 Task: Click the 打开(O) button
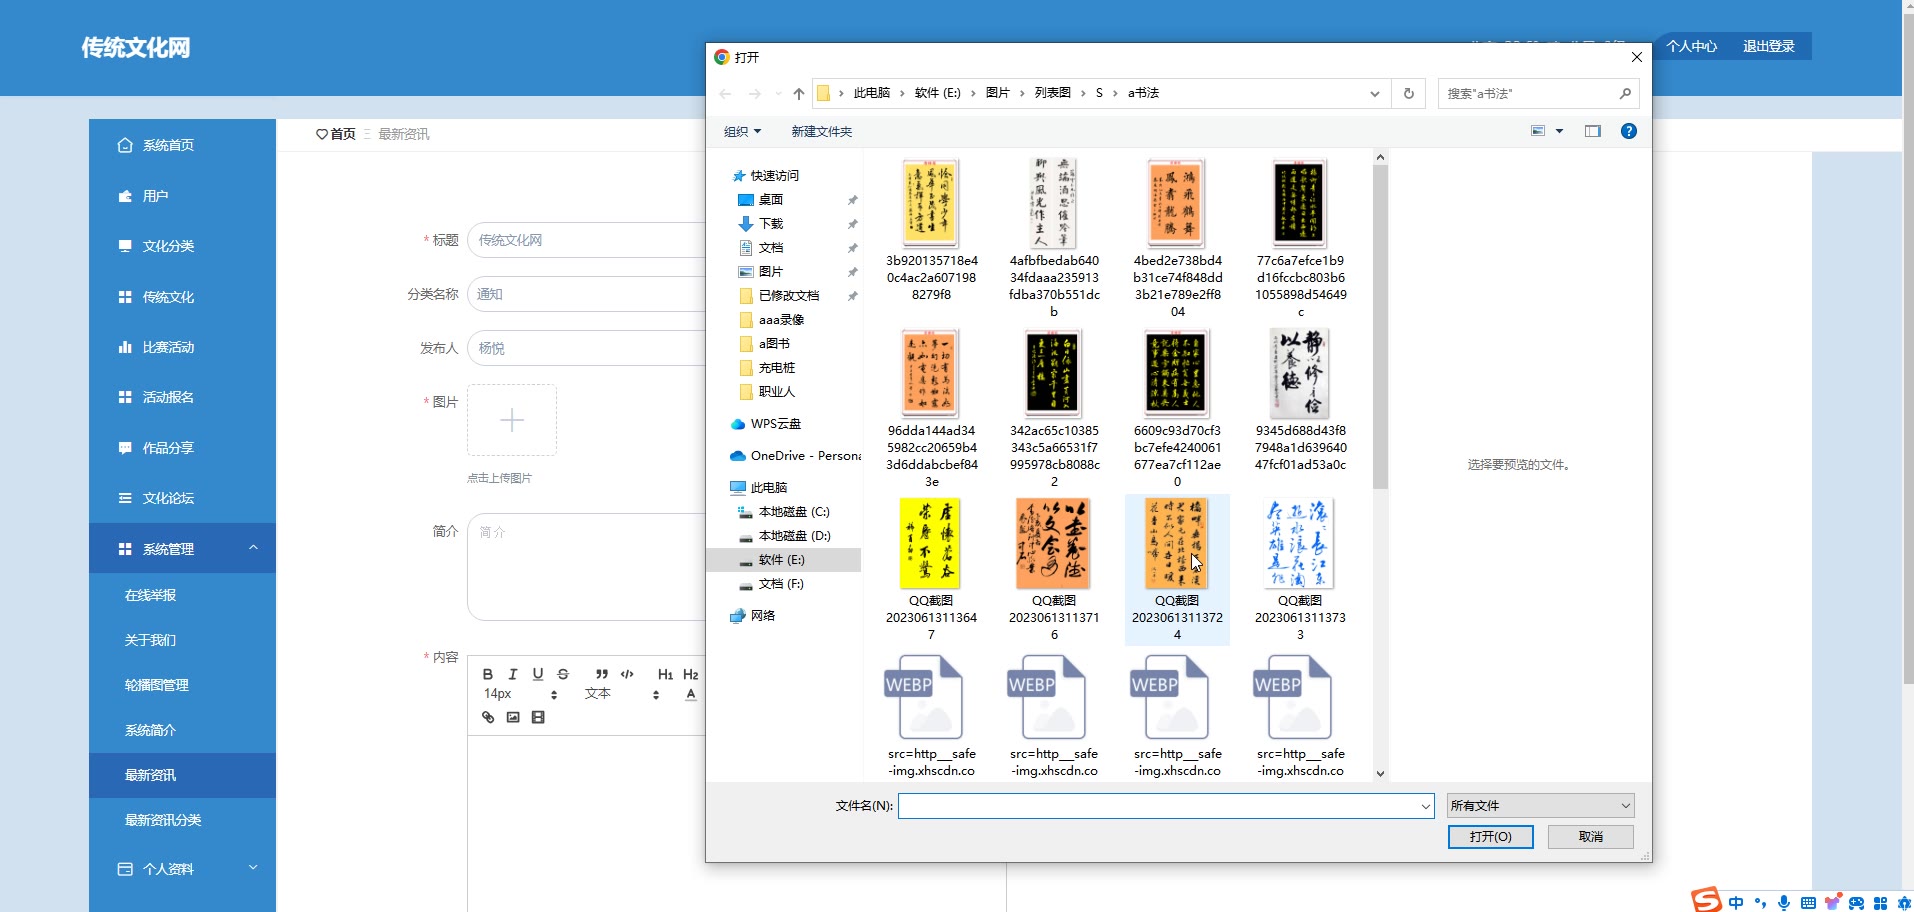point(1490,836)
